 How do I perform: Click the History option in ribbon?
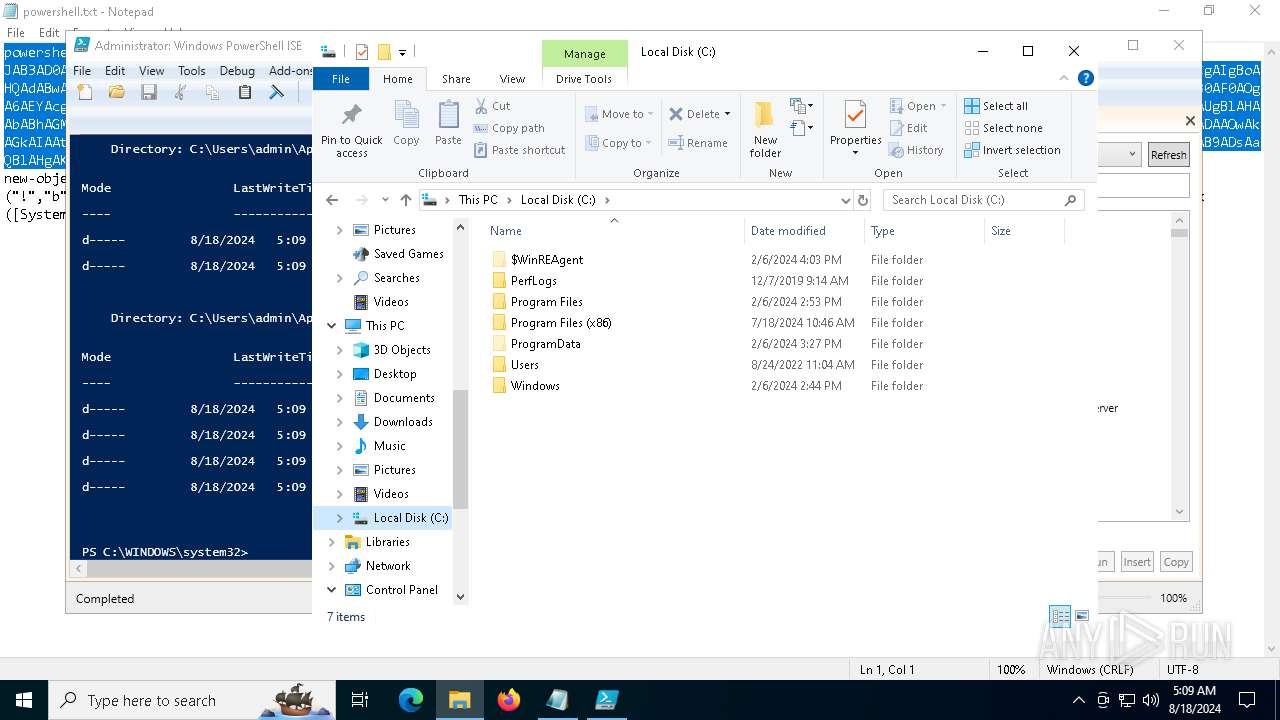[x=916, y=150]
